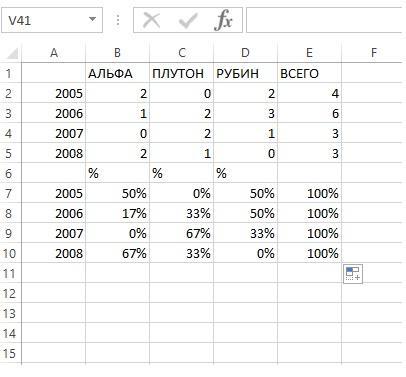Select row 11 header
Screen dimensions: 406x377
click(10, 273)
